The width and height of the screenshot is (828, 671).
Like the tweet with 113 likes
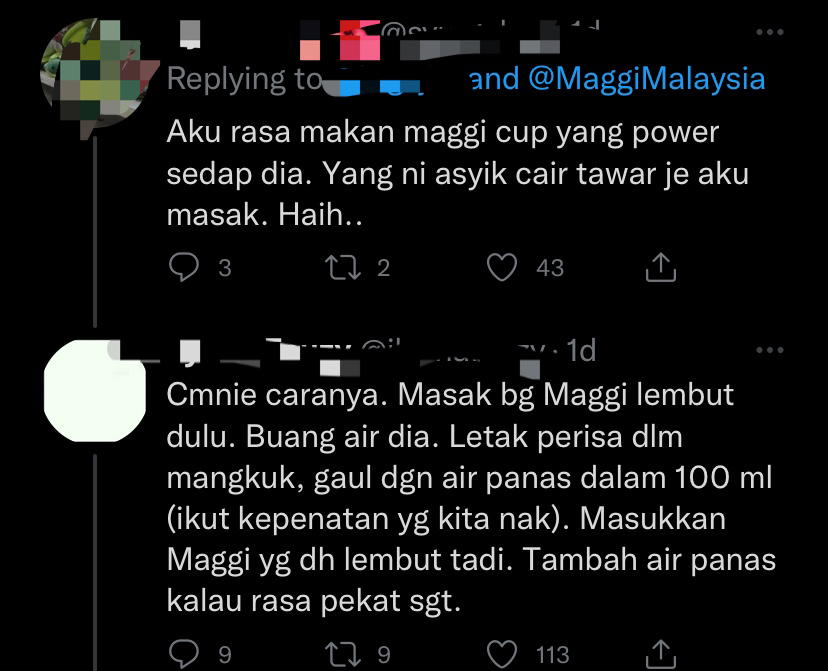(502, 654)
